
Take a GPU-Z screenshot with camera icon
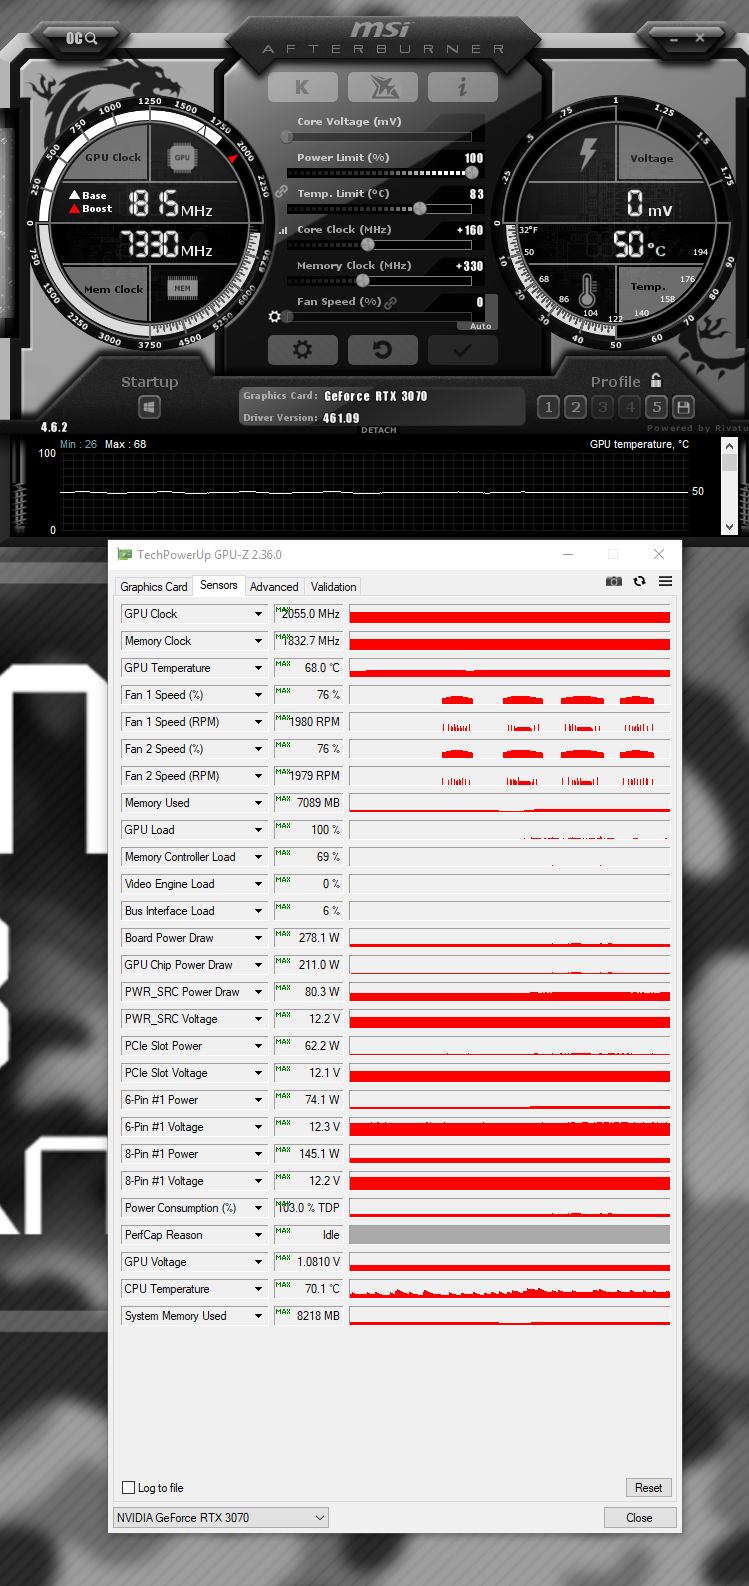point(614,581)
